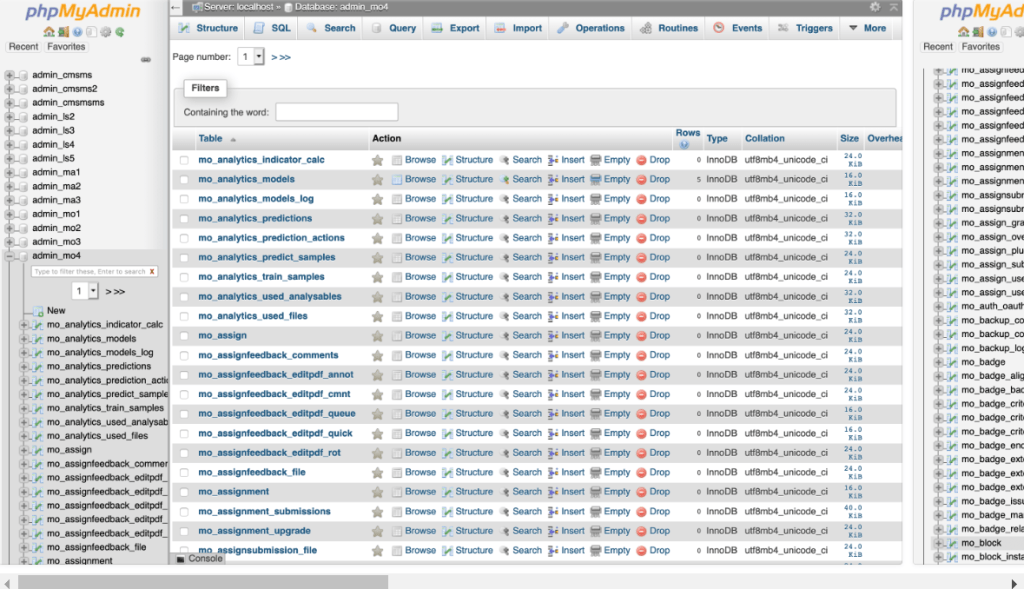Collapse the admin_mo4 database tree
The width and height of the screenshot is (1024, 589).
coord(10,256)
